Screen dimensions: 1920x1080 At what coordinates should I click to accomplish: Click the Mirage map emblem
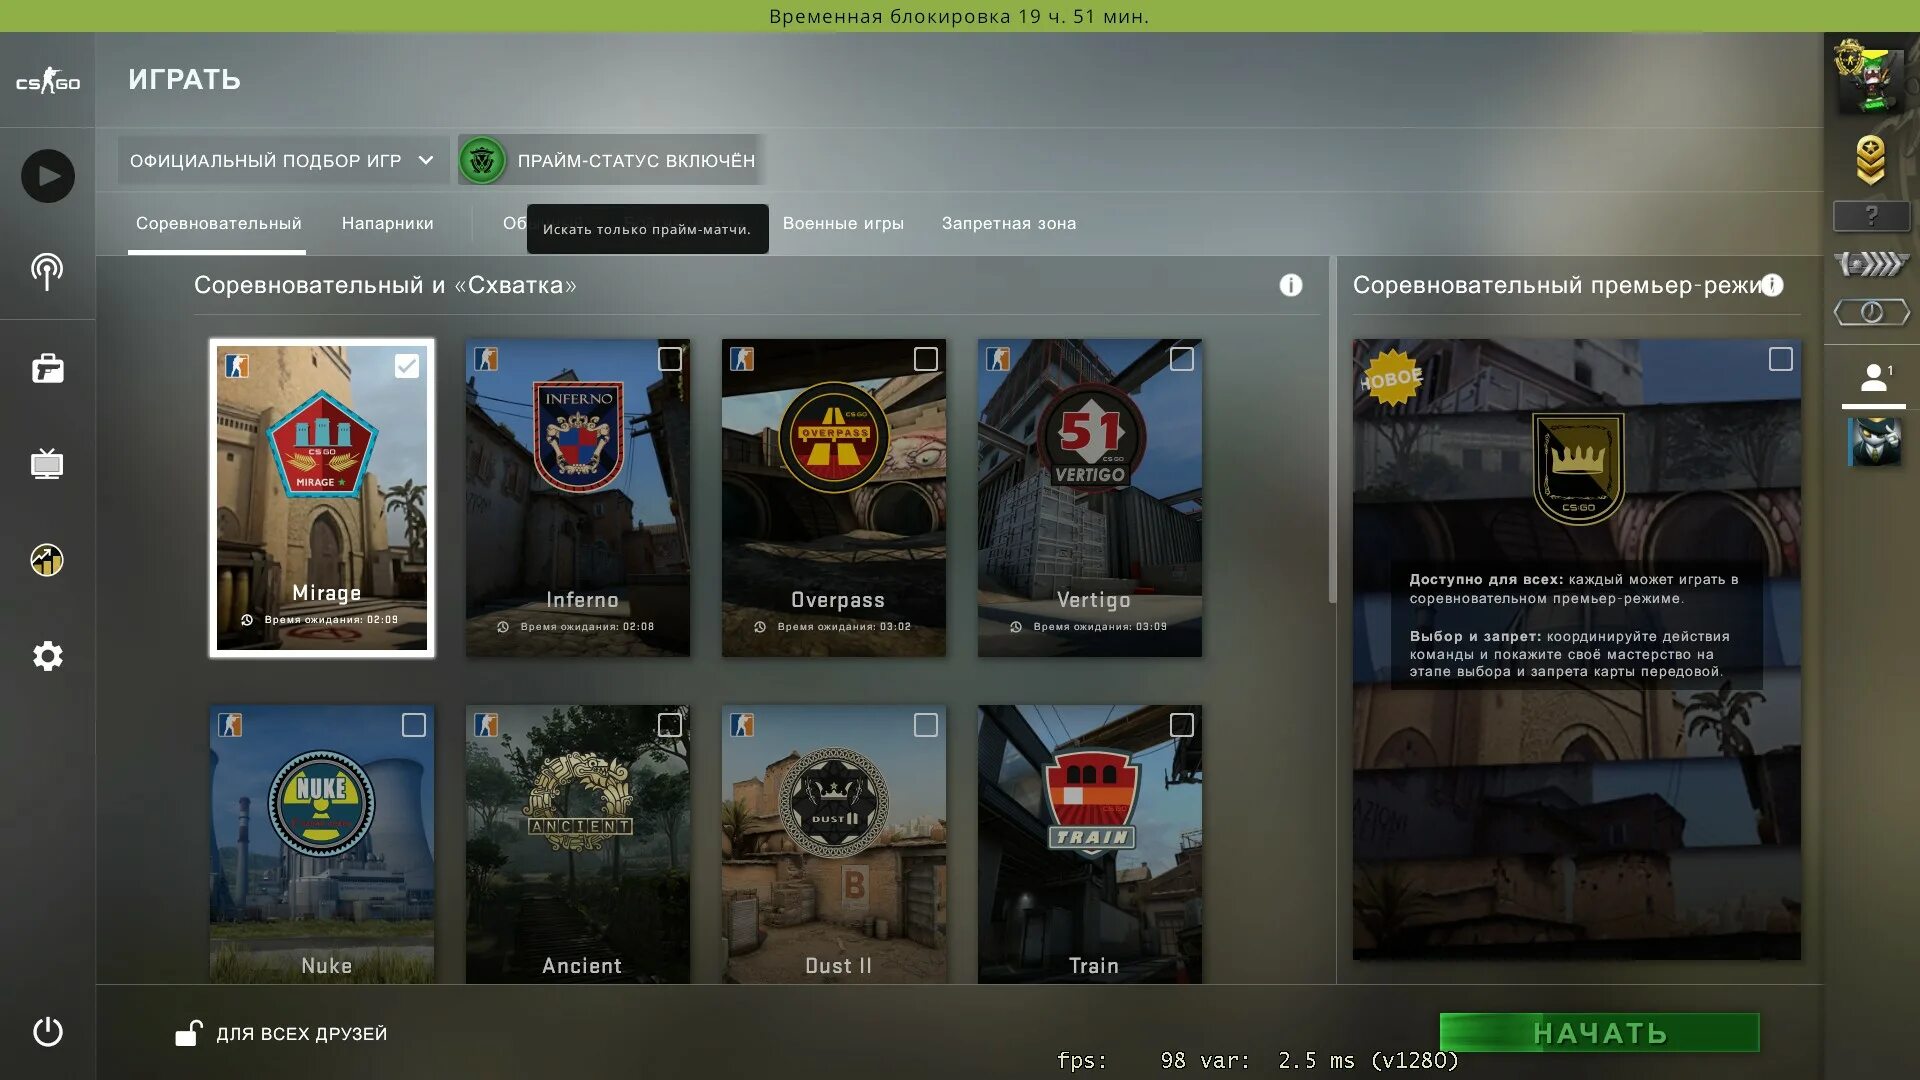(x=321, y=444)
